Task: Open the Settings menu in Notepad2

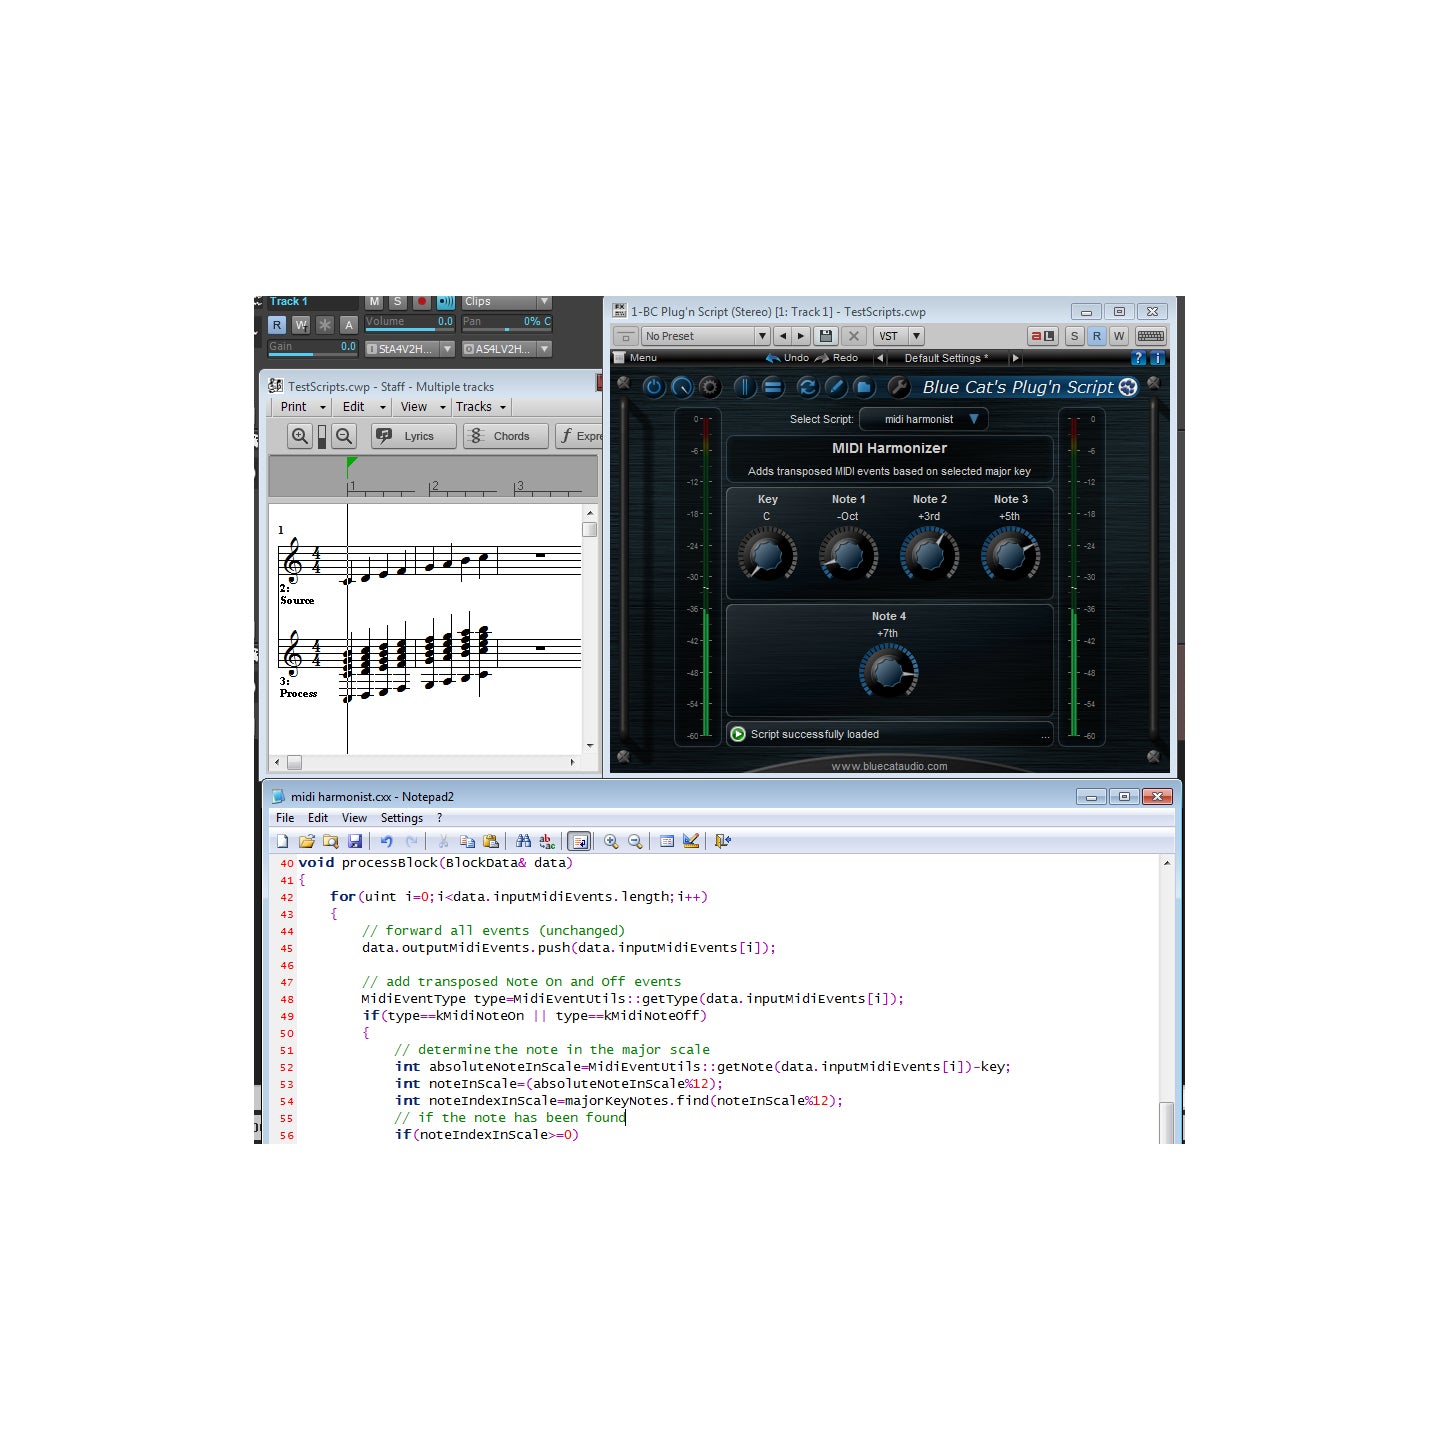Action: coord(401,818)
